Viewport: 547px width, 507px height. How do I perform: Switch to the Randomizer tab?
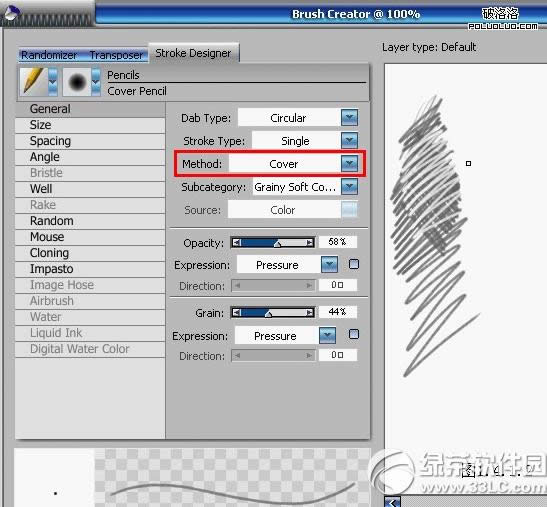click(49, 55)
